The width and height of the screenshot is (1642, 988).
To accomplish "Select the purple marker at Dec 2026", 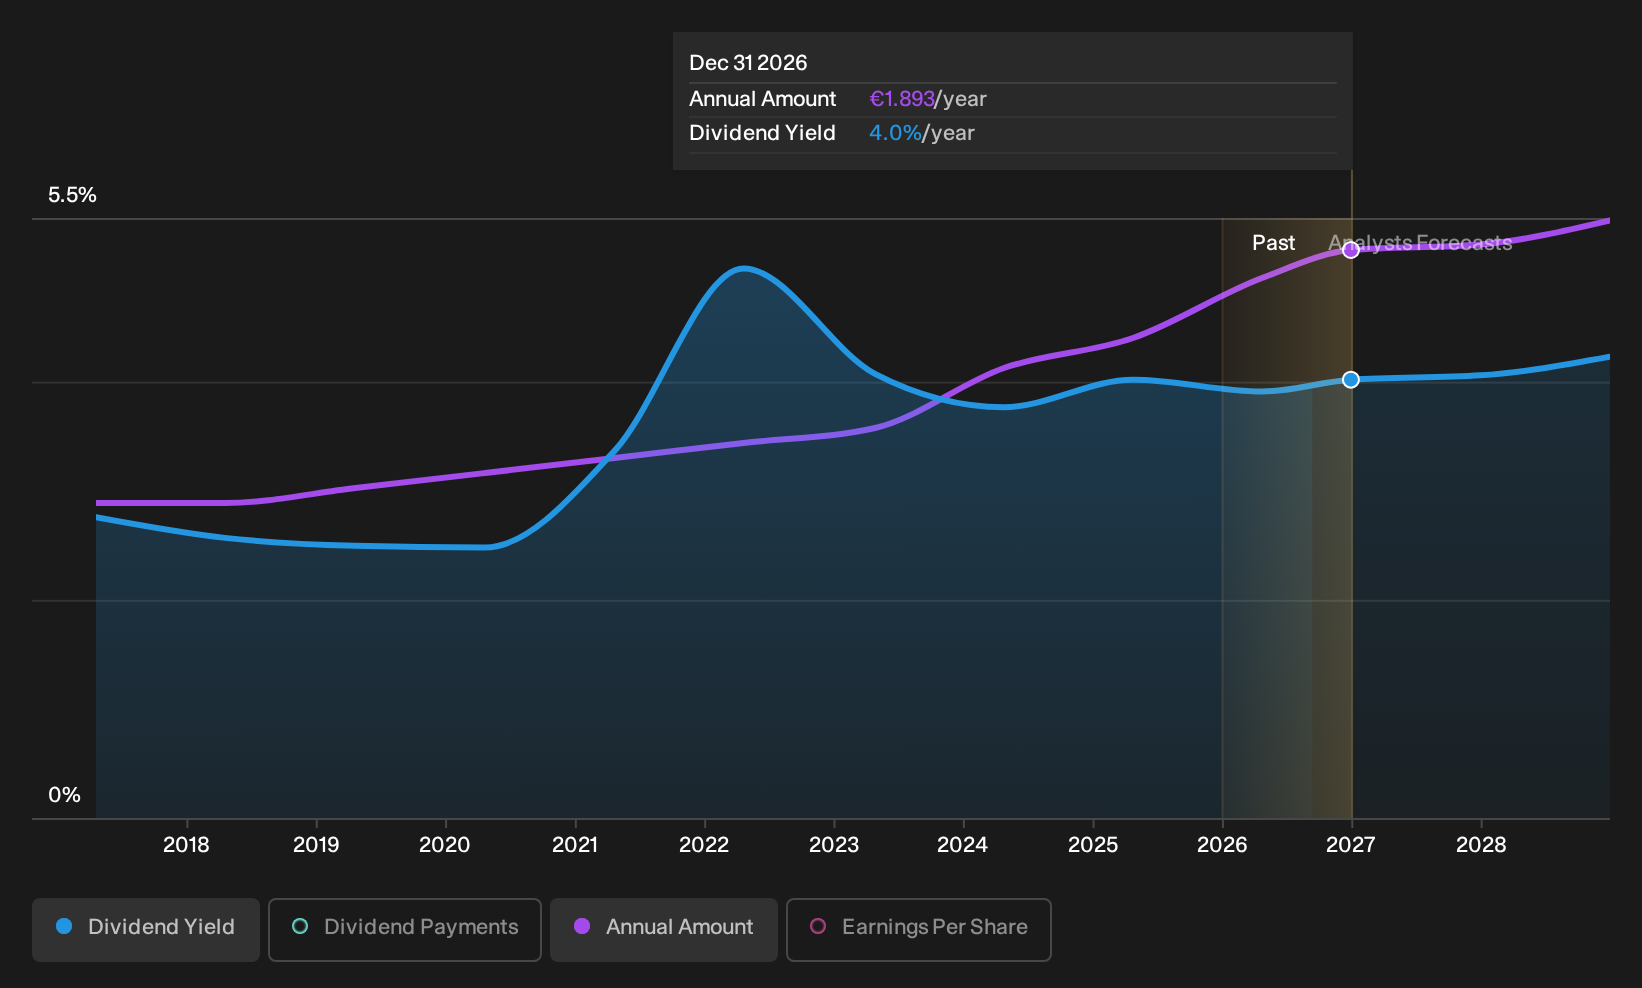I will (1351, 250).
